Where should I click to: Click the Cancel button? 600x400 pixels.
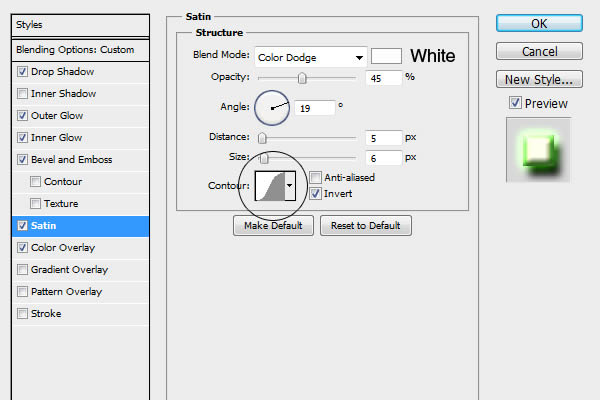point(539,51)
